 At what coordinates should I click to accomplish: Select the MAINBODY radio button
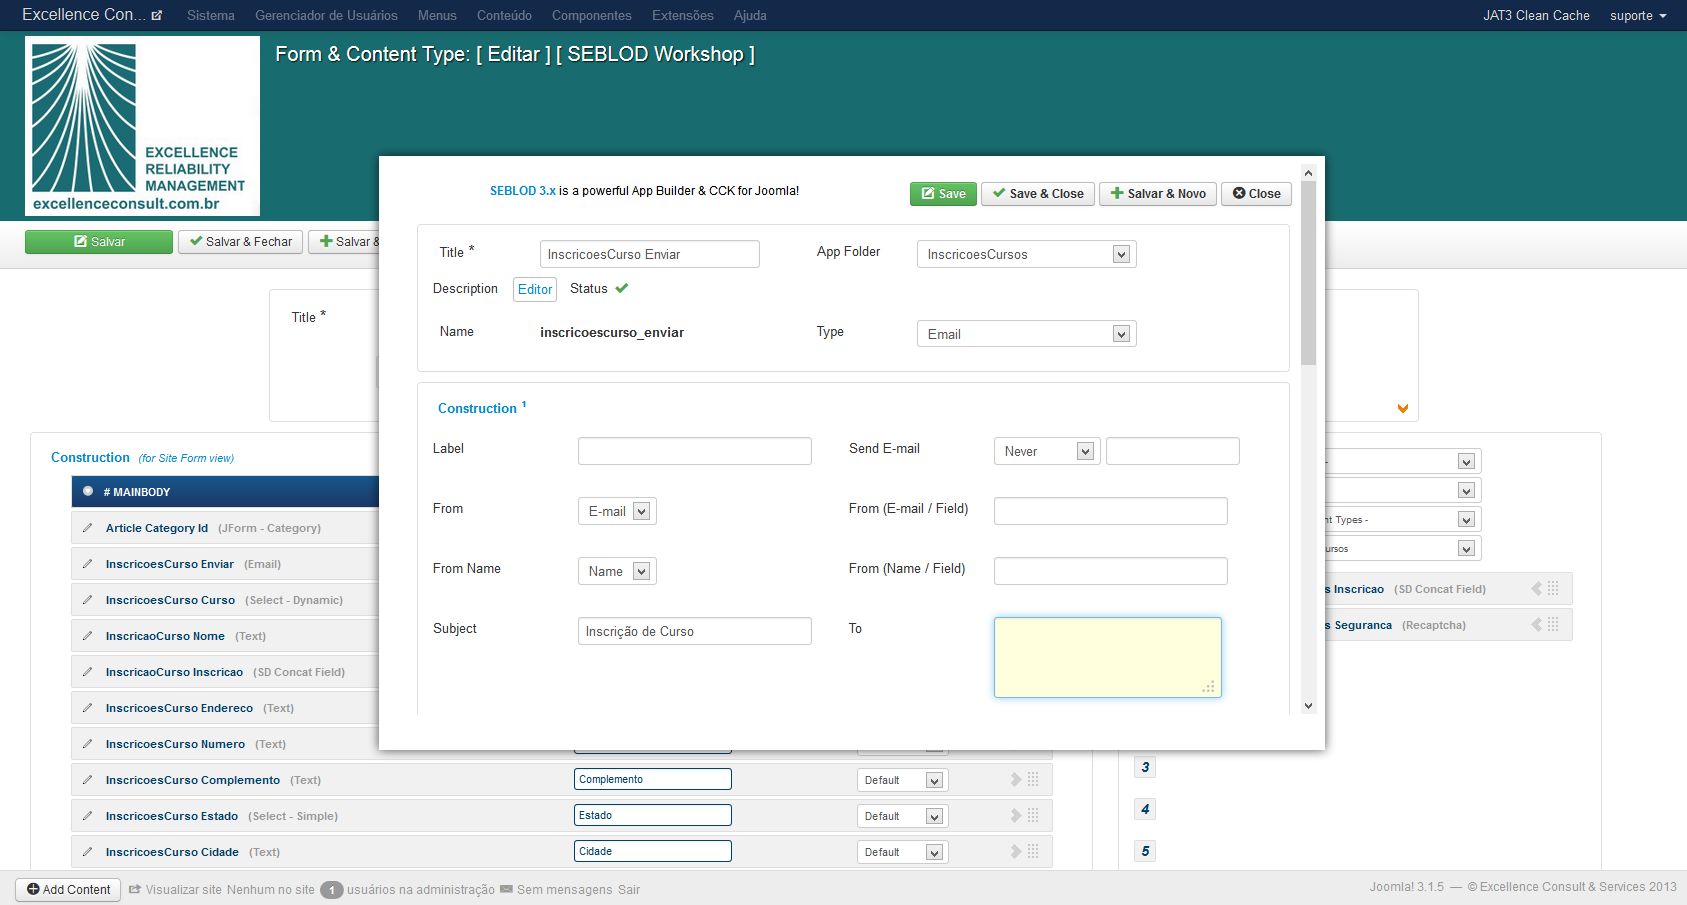tap(88, 491)
